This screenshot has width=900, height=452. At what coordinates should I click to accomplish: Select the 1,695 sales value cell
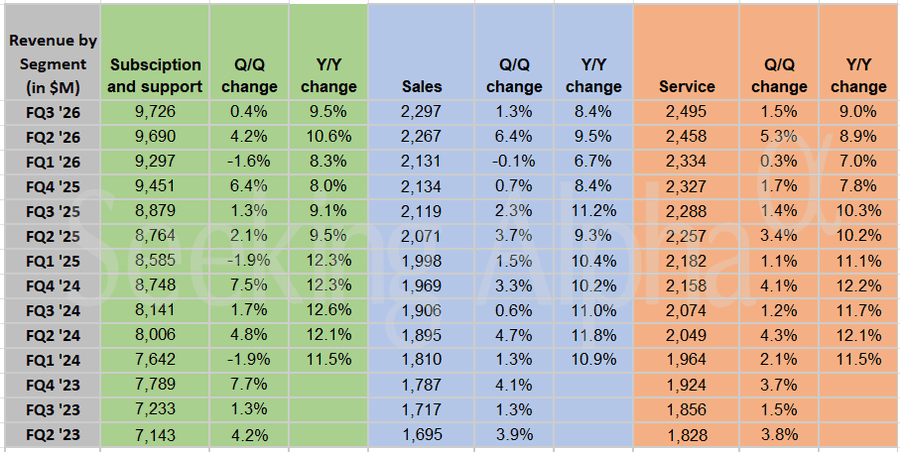[x=421, y=436]
